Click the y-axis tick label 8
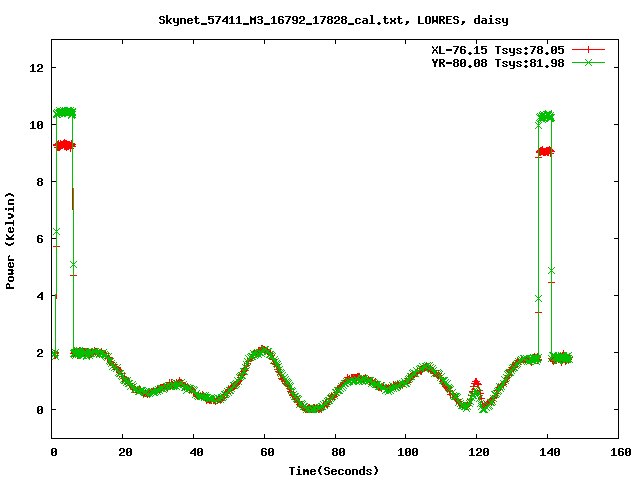 [x=40, y=182]
